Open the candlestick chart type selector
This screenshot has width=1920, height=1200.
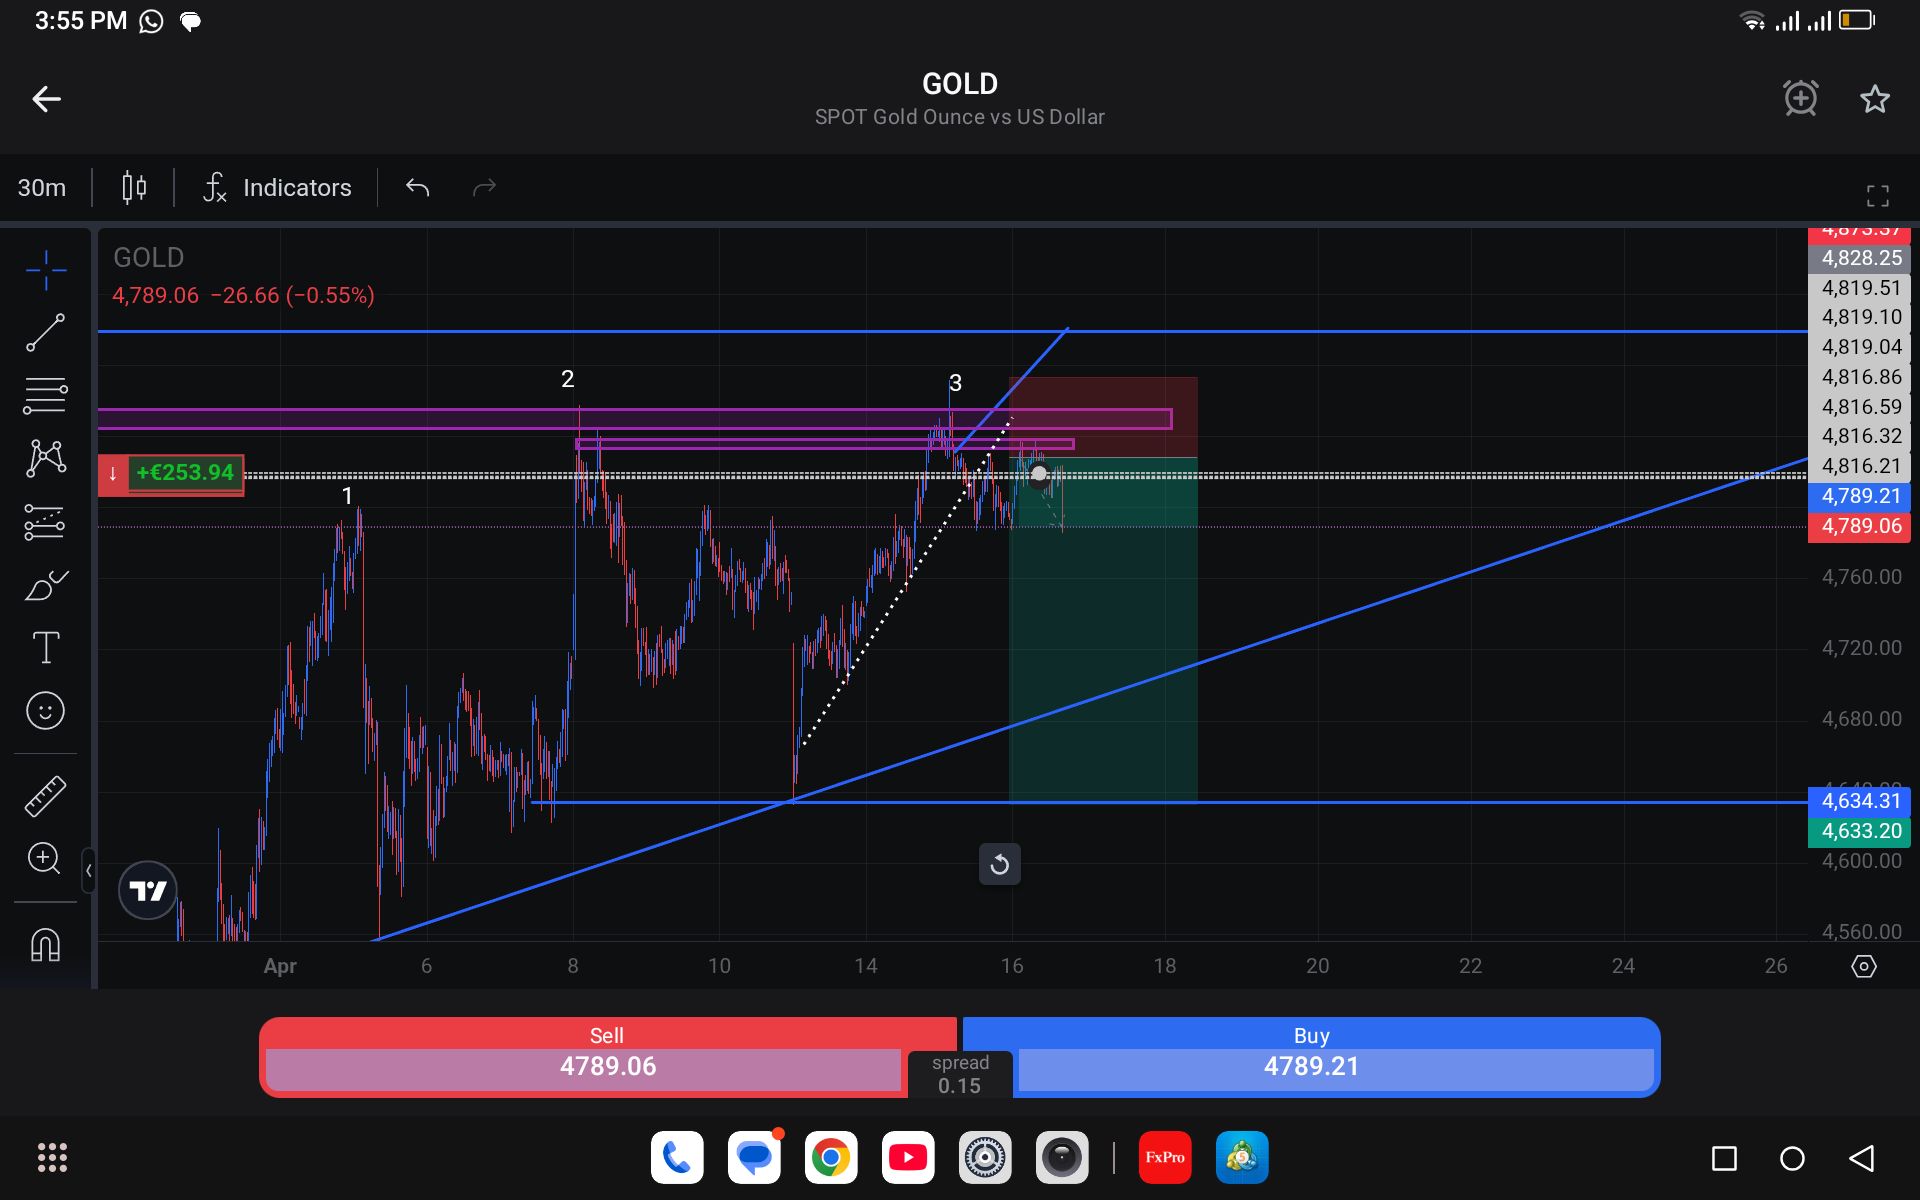pyautogui.click(x=134, y=188)
